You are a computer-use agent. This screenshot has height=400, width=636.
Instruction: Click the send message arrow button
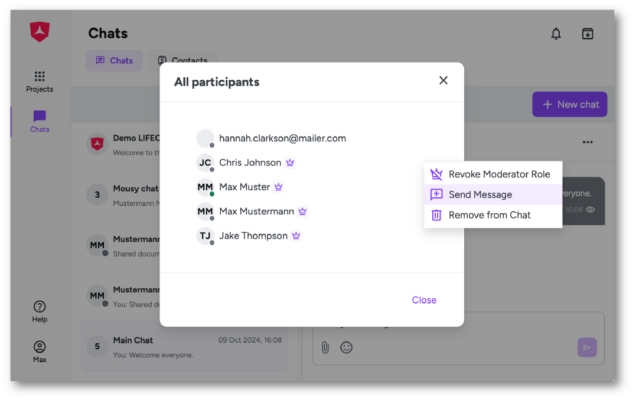point(587,347)
